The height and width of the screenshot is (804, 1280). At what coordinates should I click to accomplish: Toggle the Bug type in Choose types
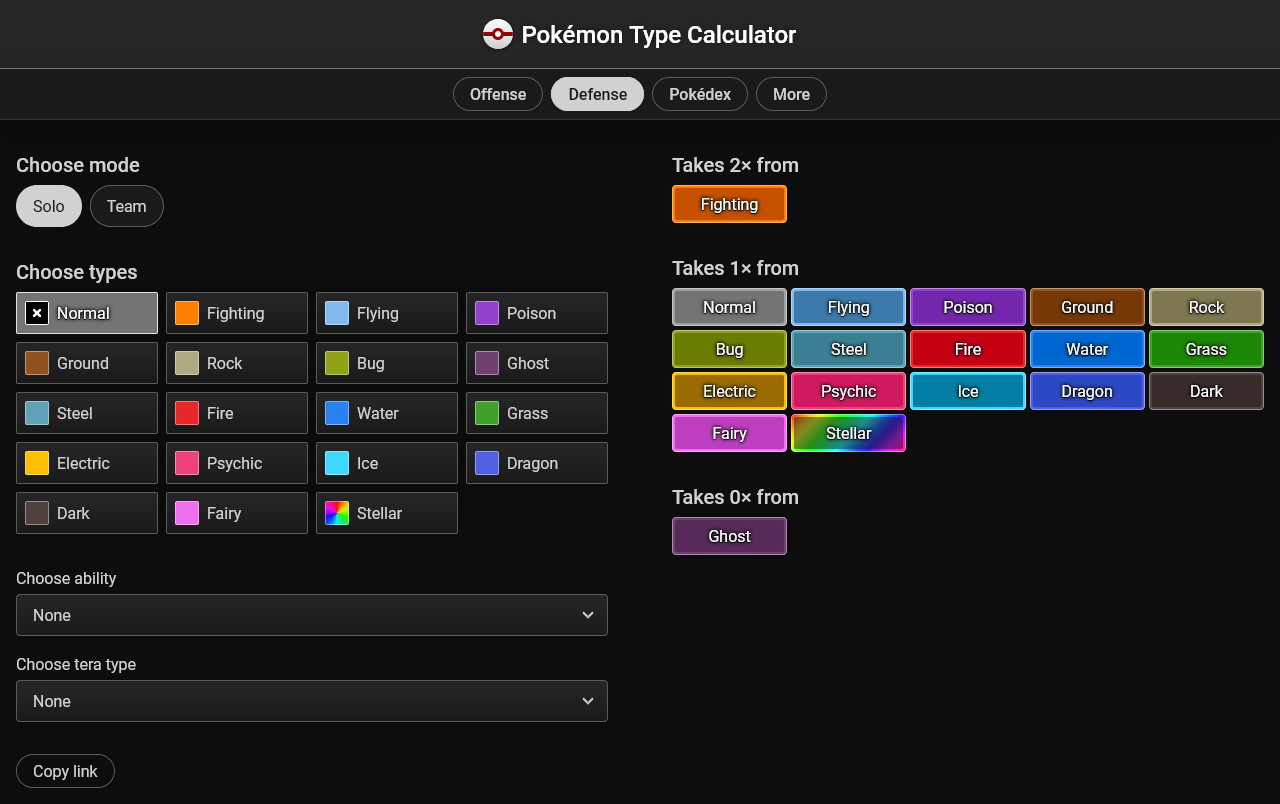pos(387,363)
